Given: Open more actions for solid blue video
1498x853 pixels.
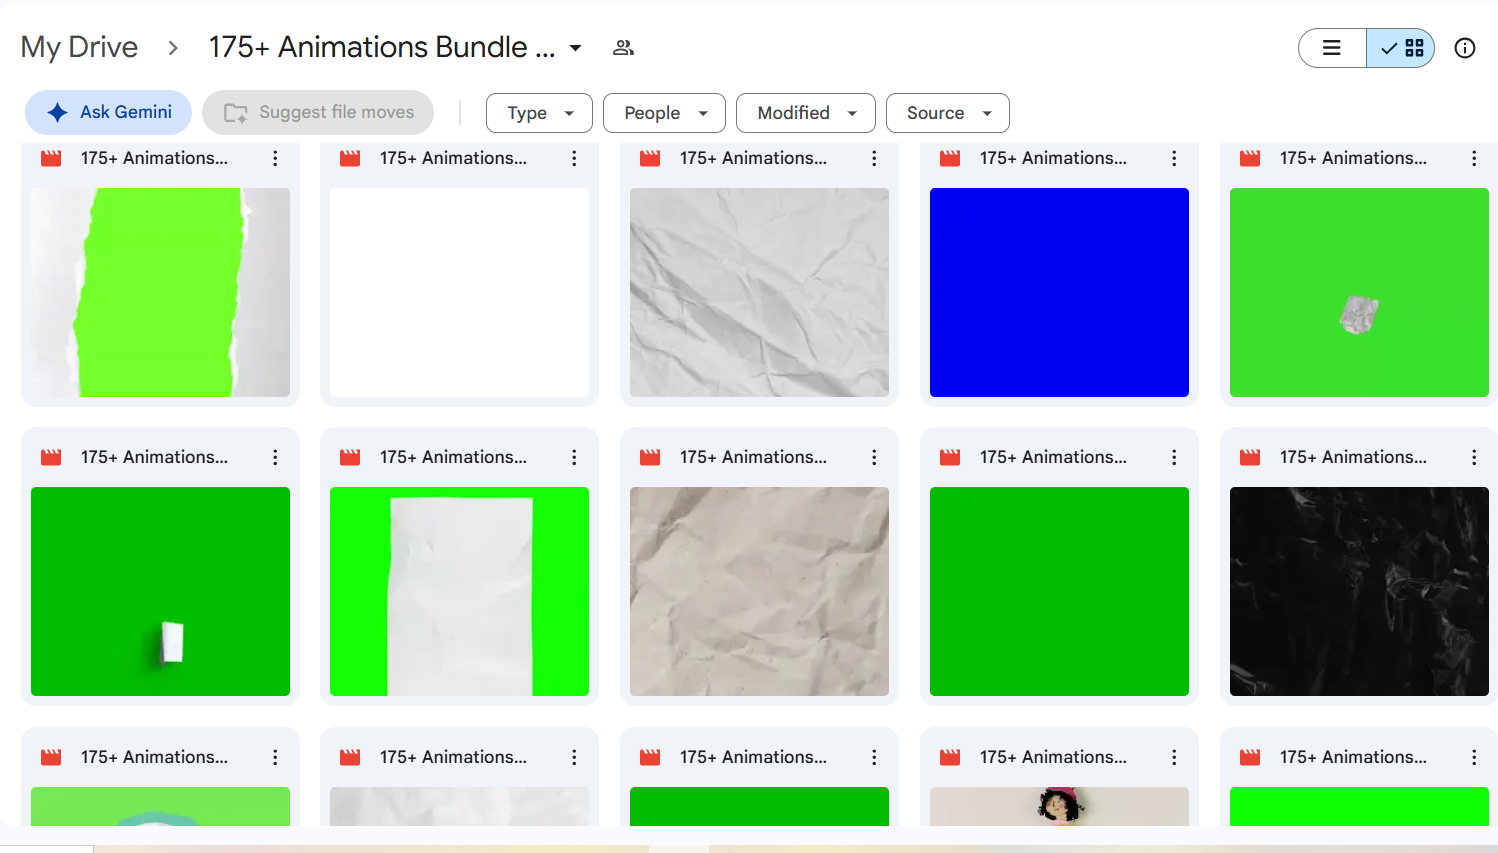Looking at the screenshot, I should pos(1174,158).
